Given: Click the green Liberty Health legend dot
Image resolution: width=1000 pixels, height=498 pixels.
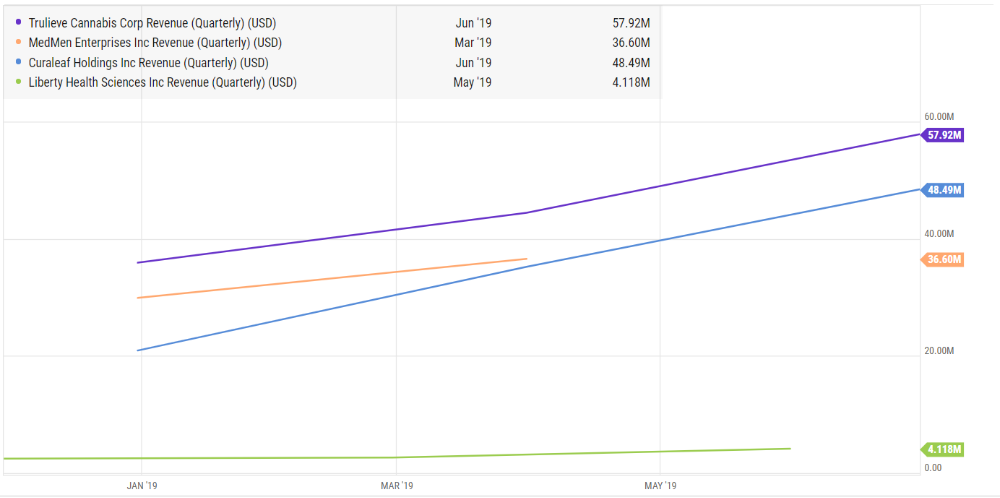Looking at the screenshot, I should (x=18, y=82).
